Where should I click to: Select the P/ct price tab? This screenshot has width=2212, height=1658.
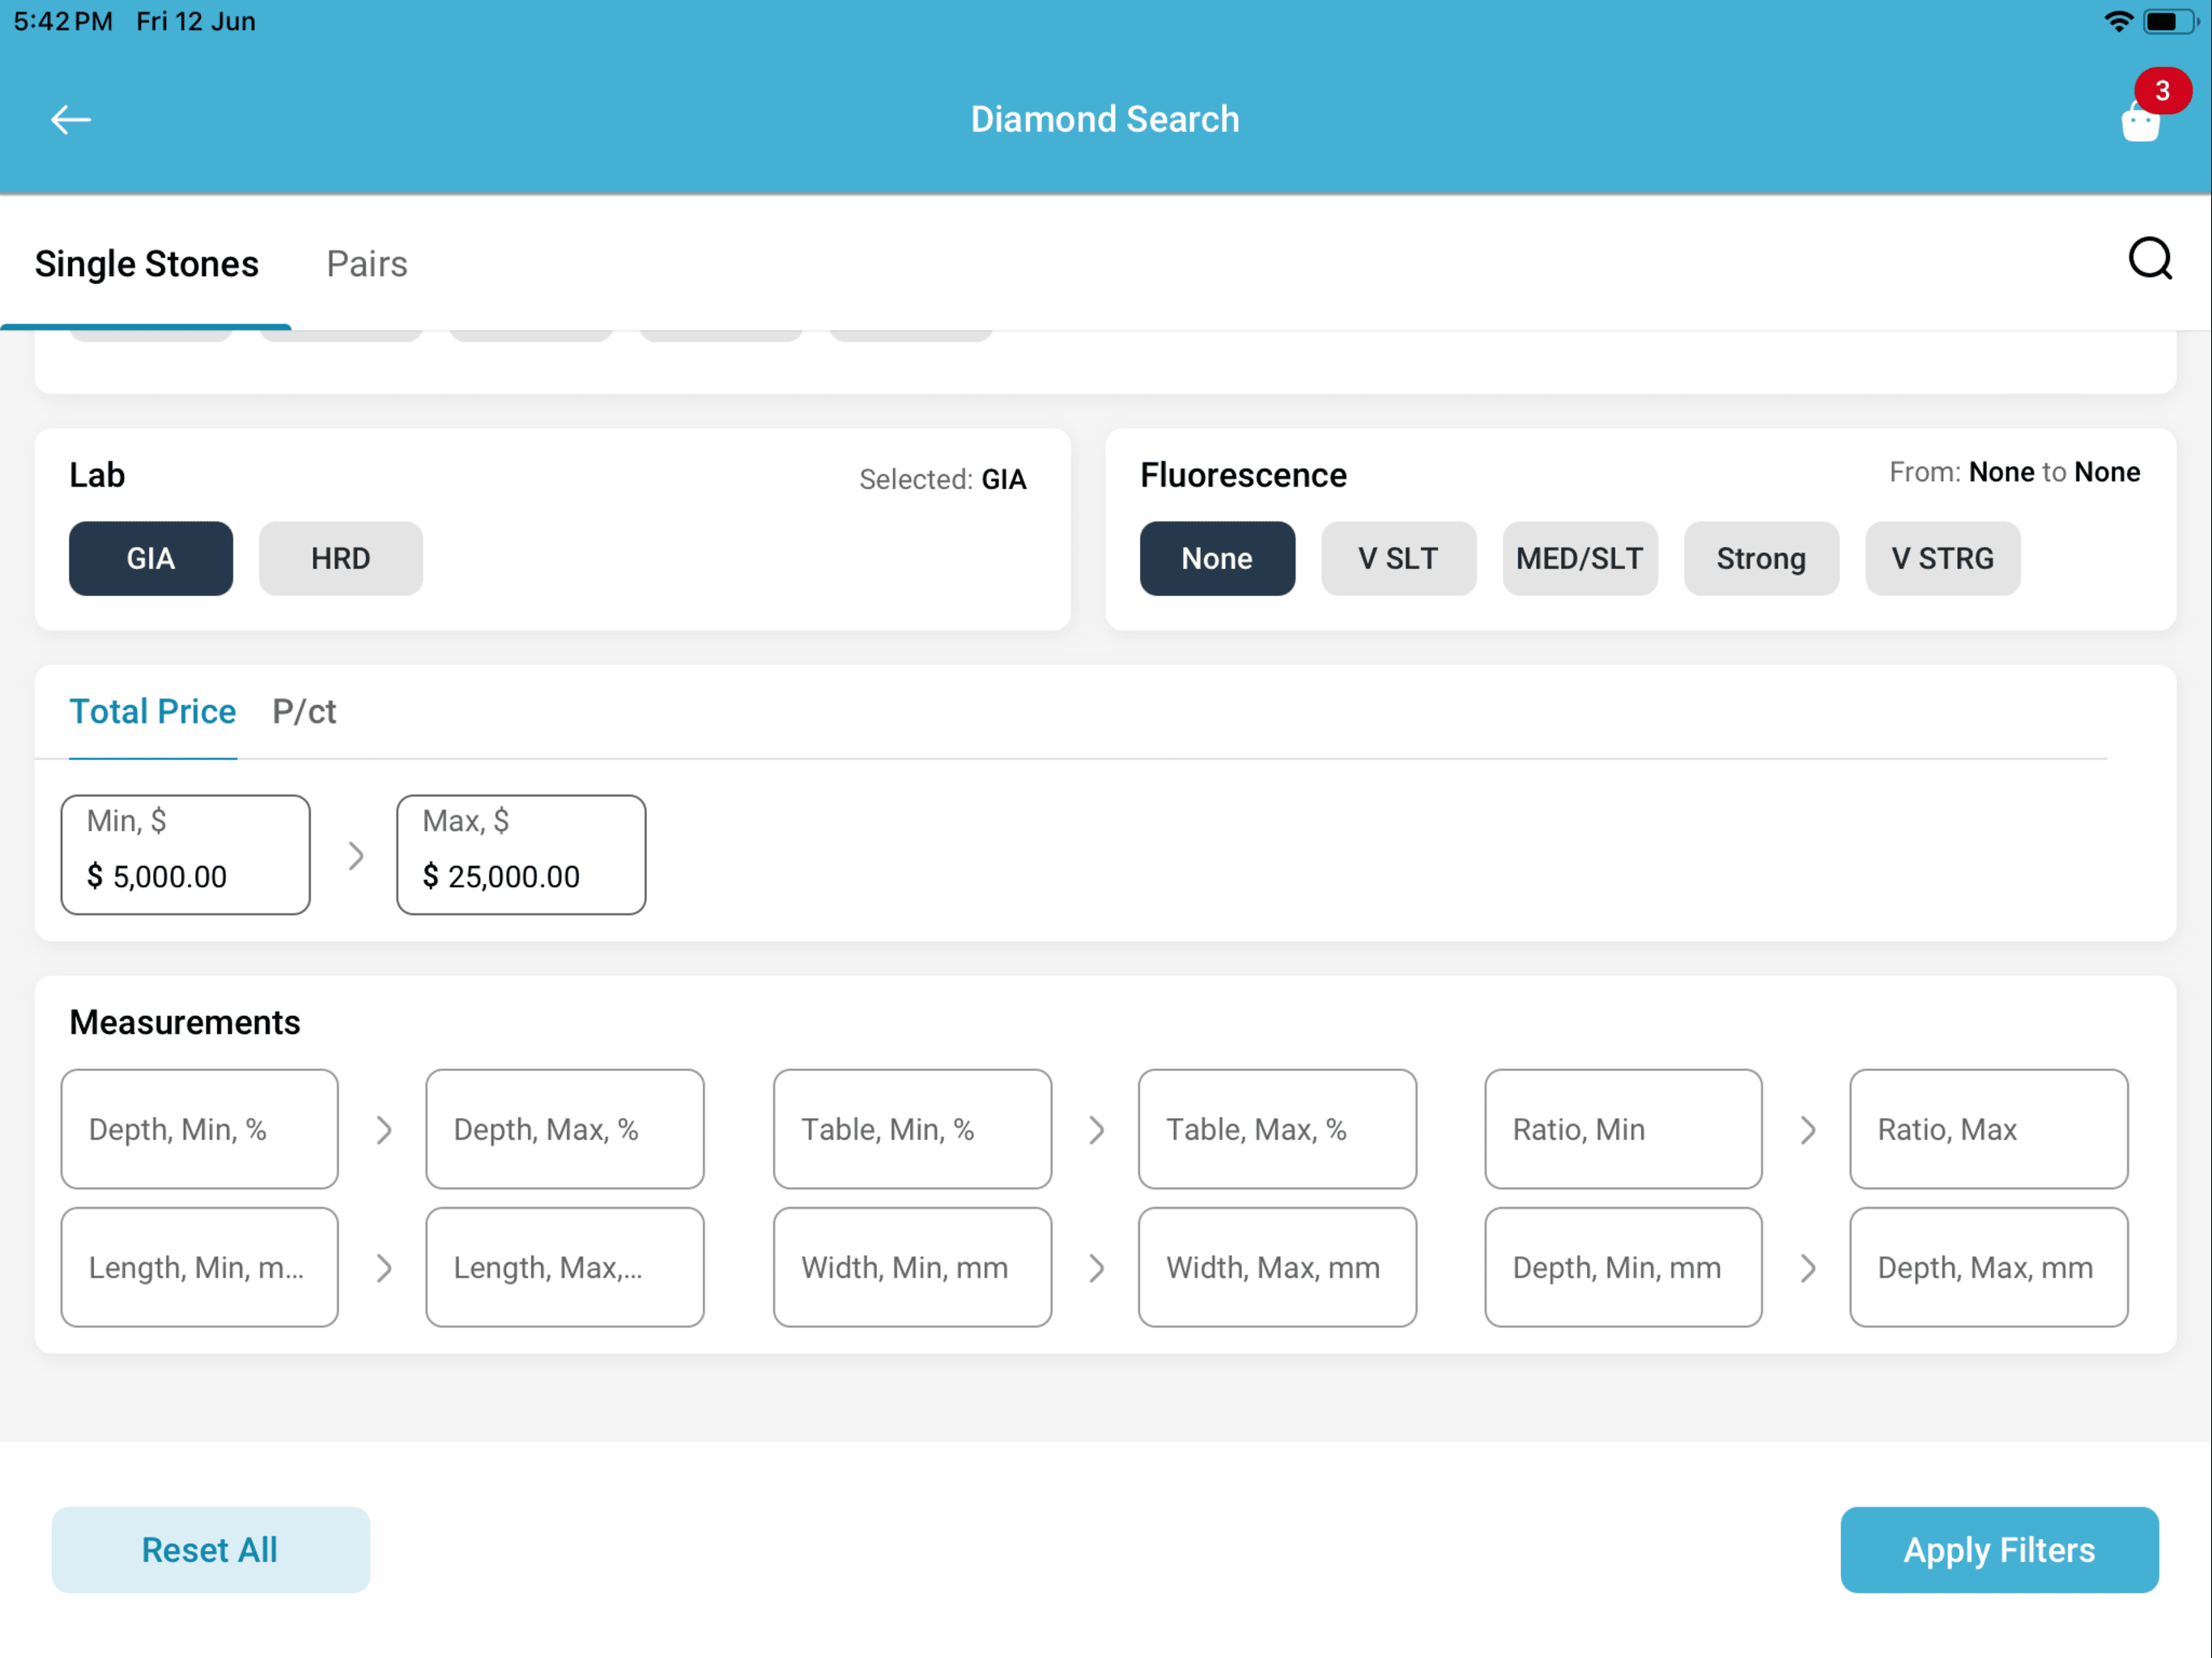tap(304, 711)
